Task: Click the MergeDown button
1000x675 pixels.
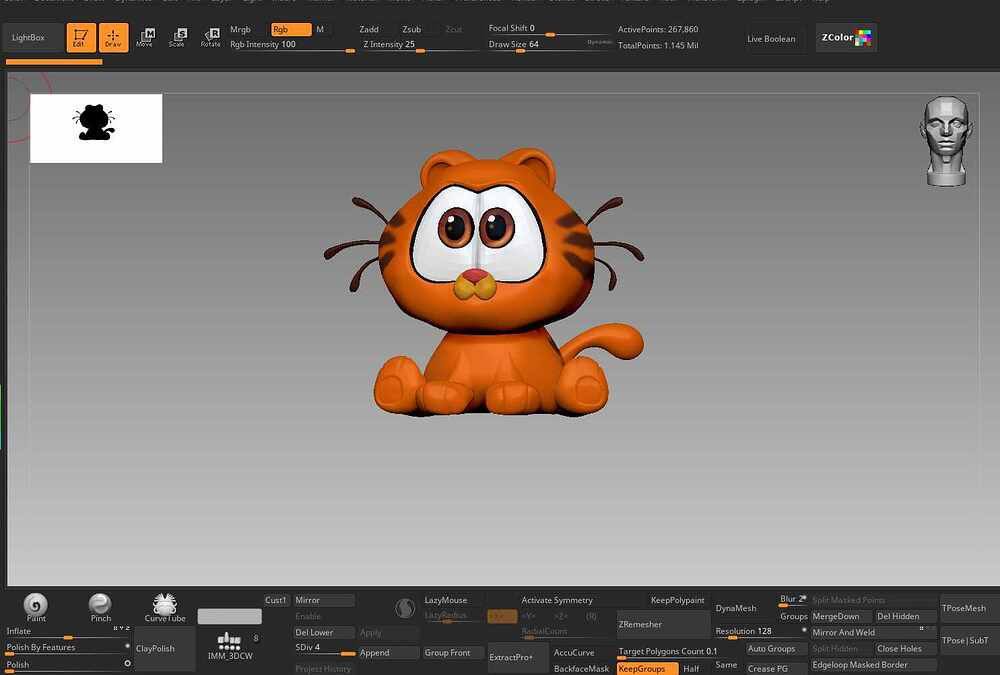Action: coord(841,616)
